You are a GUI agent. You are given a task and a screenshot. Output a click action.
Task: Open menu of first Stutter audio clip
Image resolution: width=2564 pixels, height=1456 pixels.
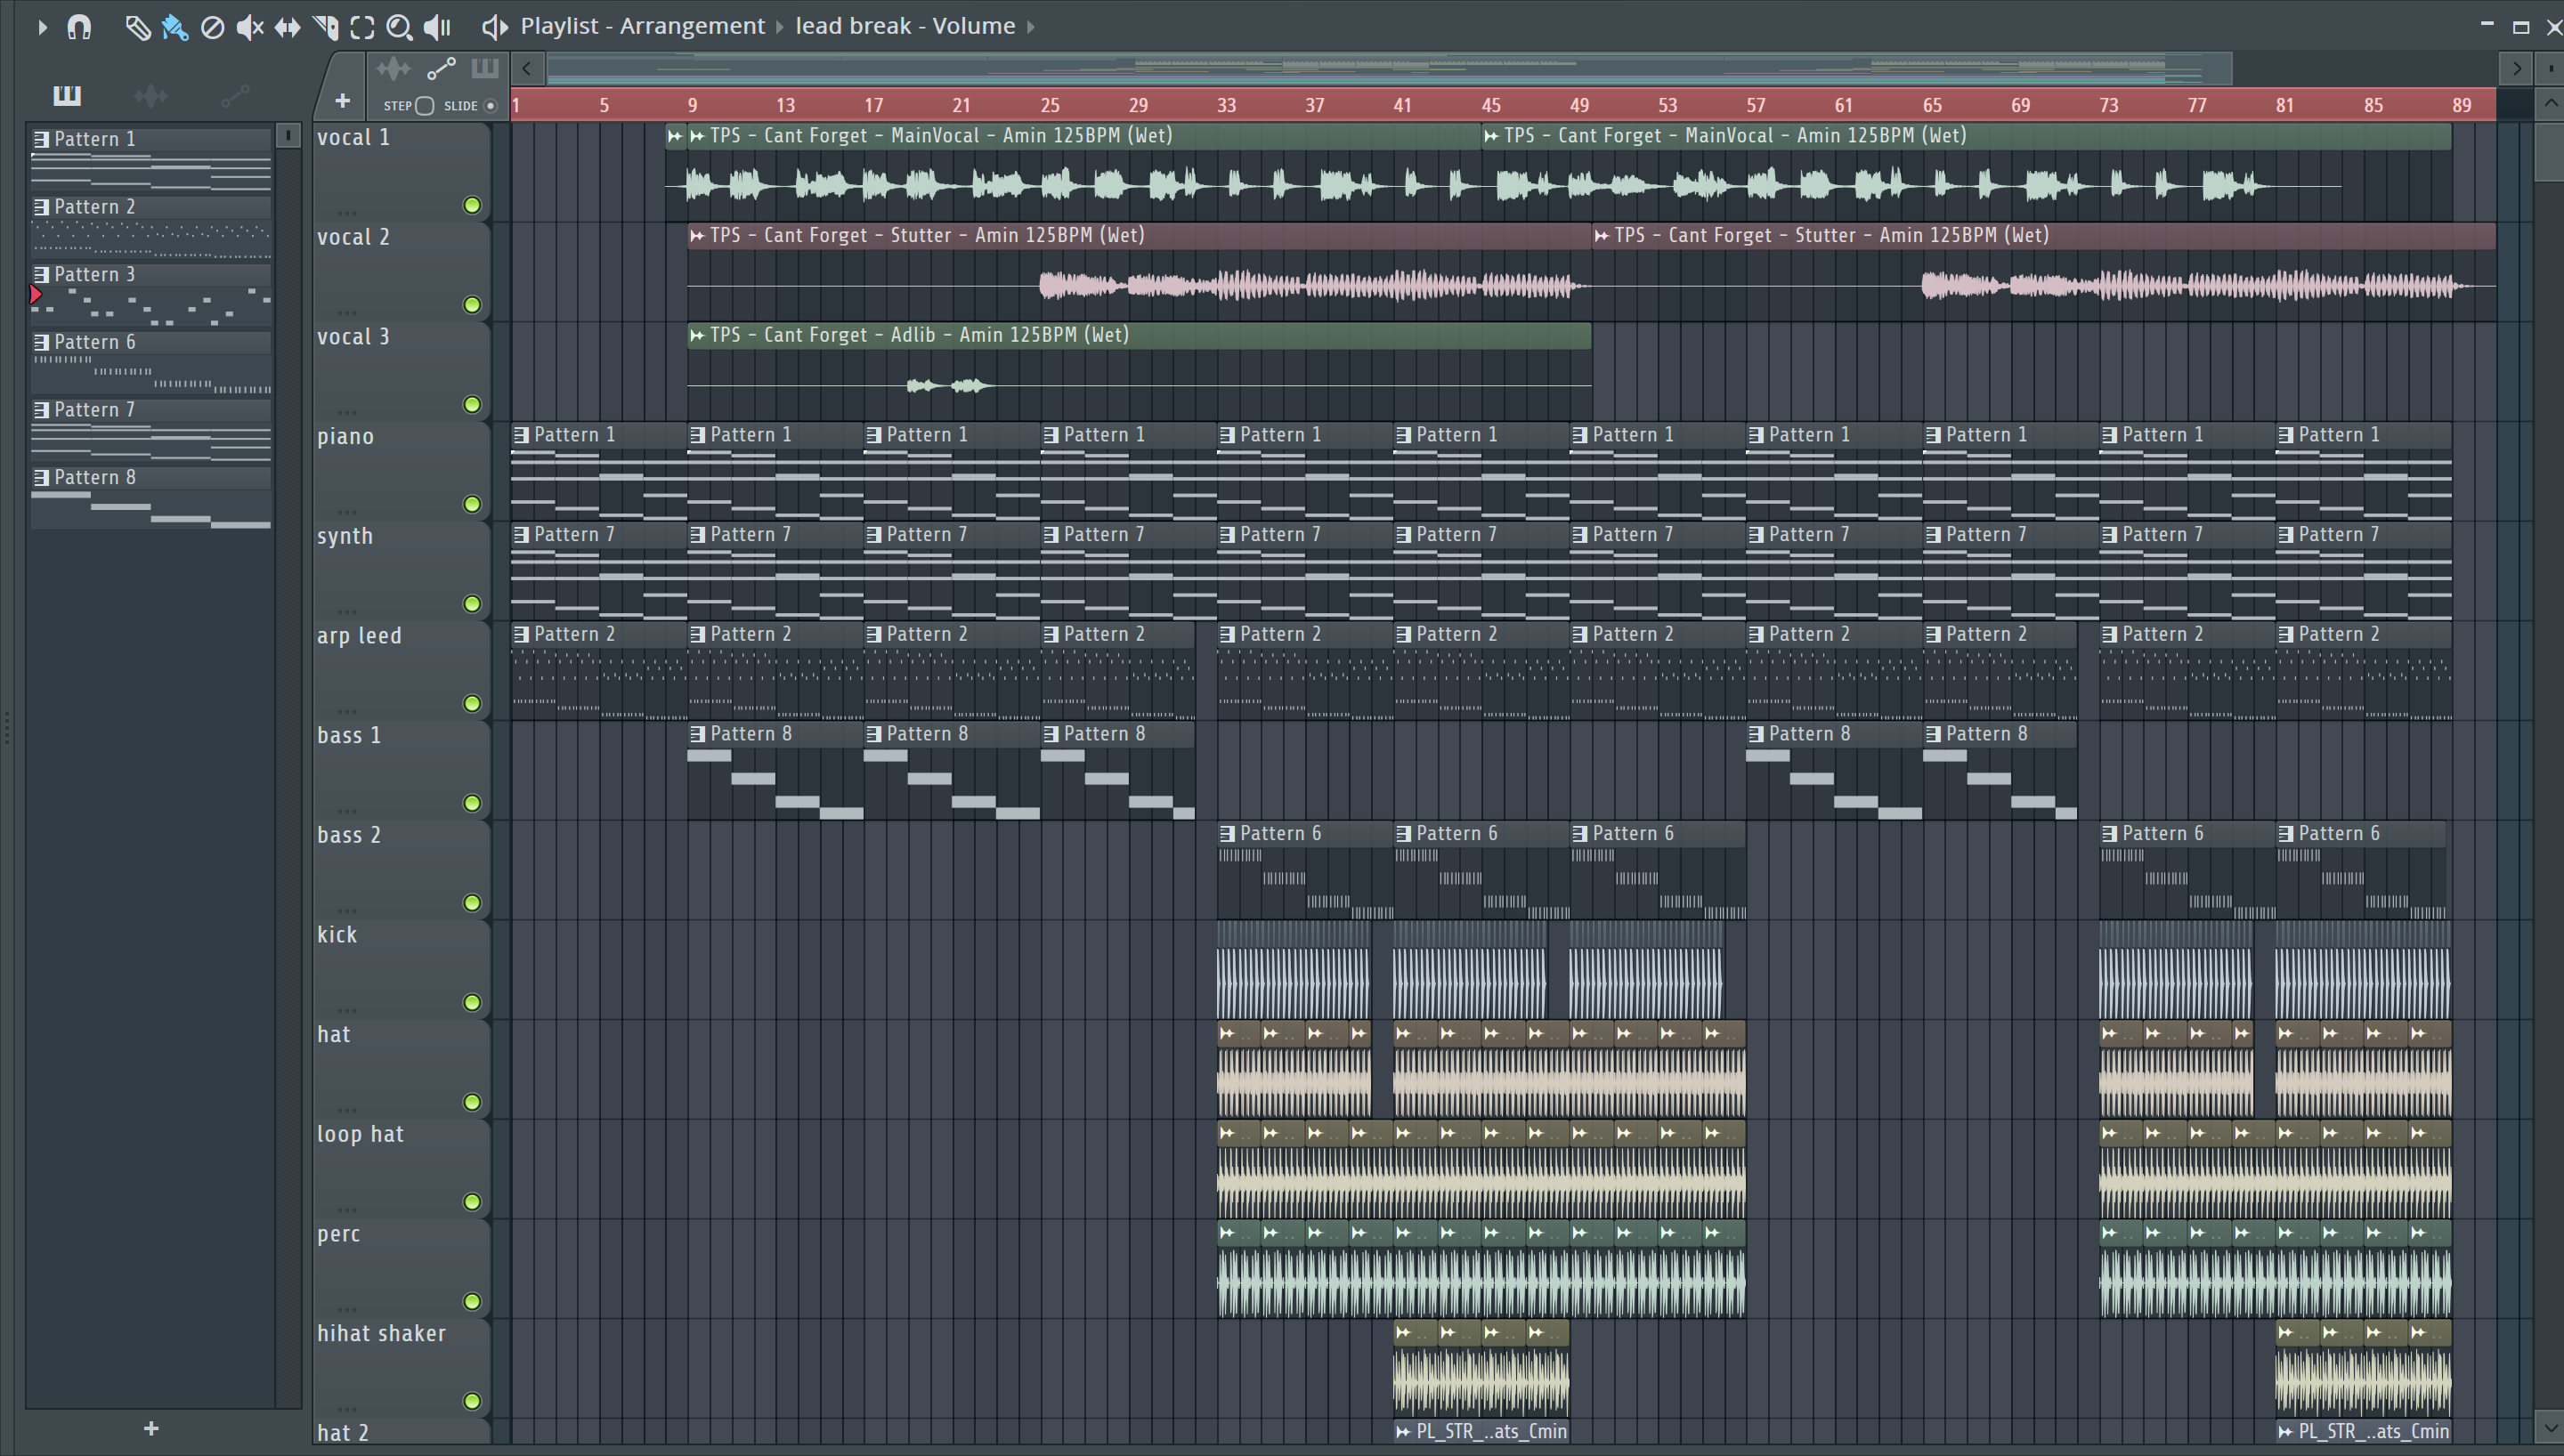(x=697, y=236)
